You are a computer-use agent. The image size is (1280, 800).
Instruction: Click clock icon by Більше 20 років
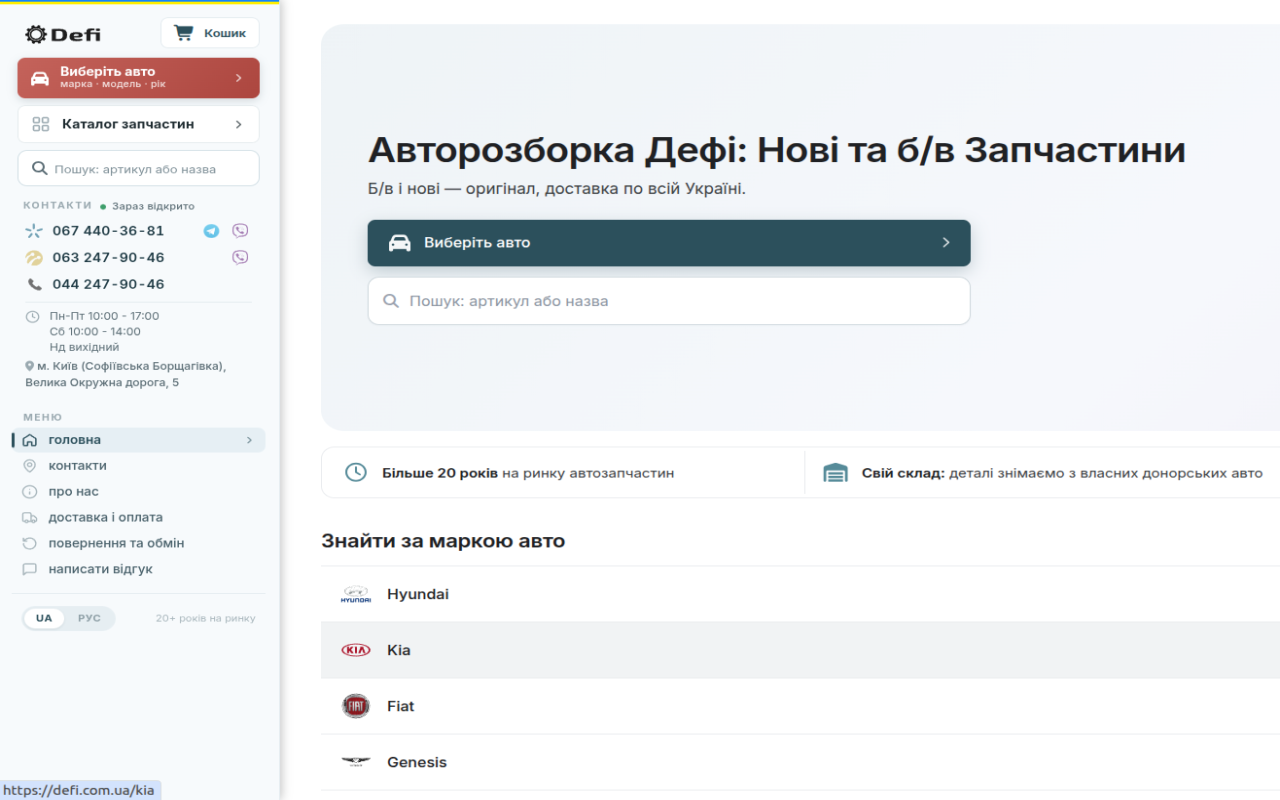click(x=356, y=473)
